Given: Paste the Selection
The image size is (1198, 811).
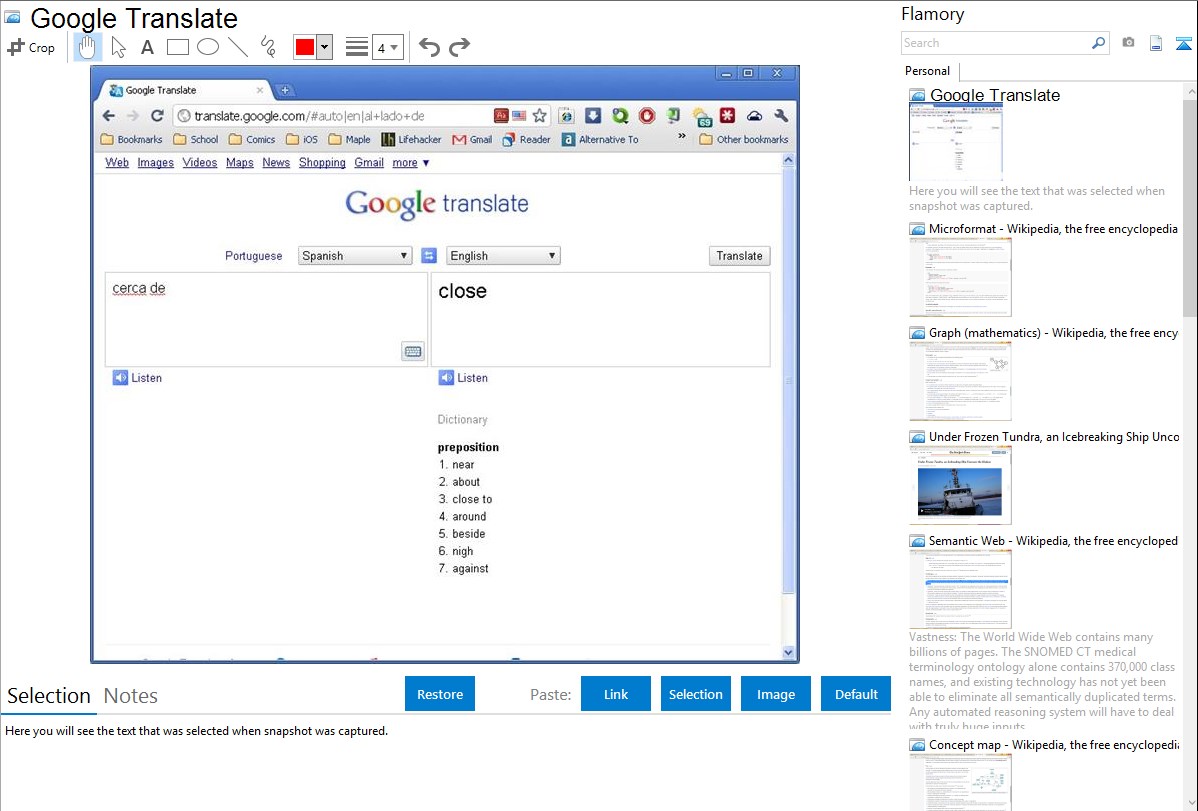Looking at the screenshot, I should click(695, 694).
